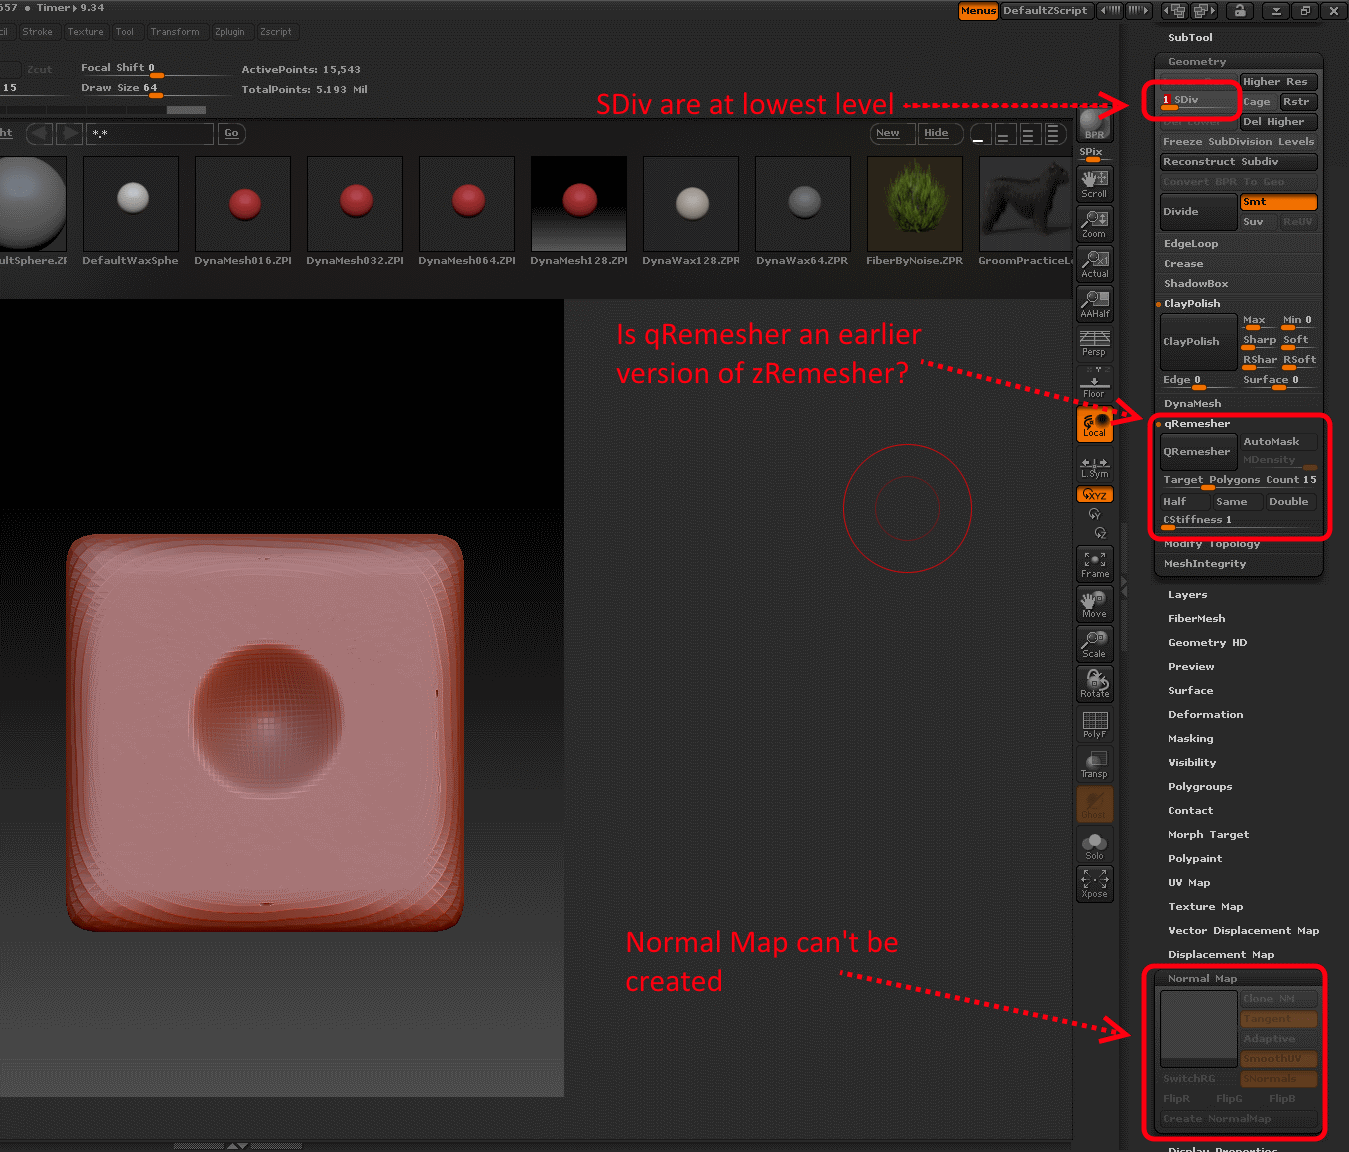Open the Transform menu
1349x1152 pixels.
pos(175,32)
